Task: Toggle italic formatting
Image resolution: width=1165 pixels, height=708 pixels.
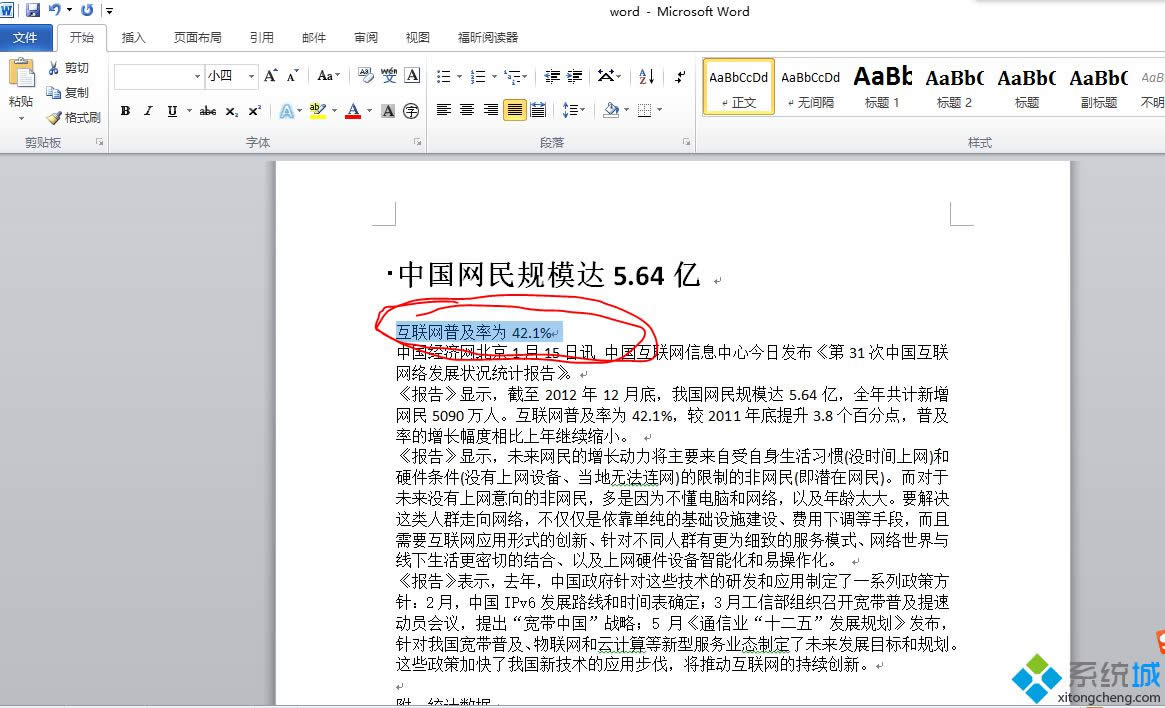Action: point(149,111)
